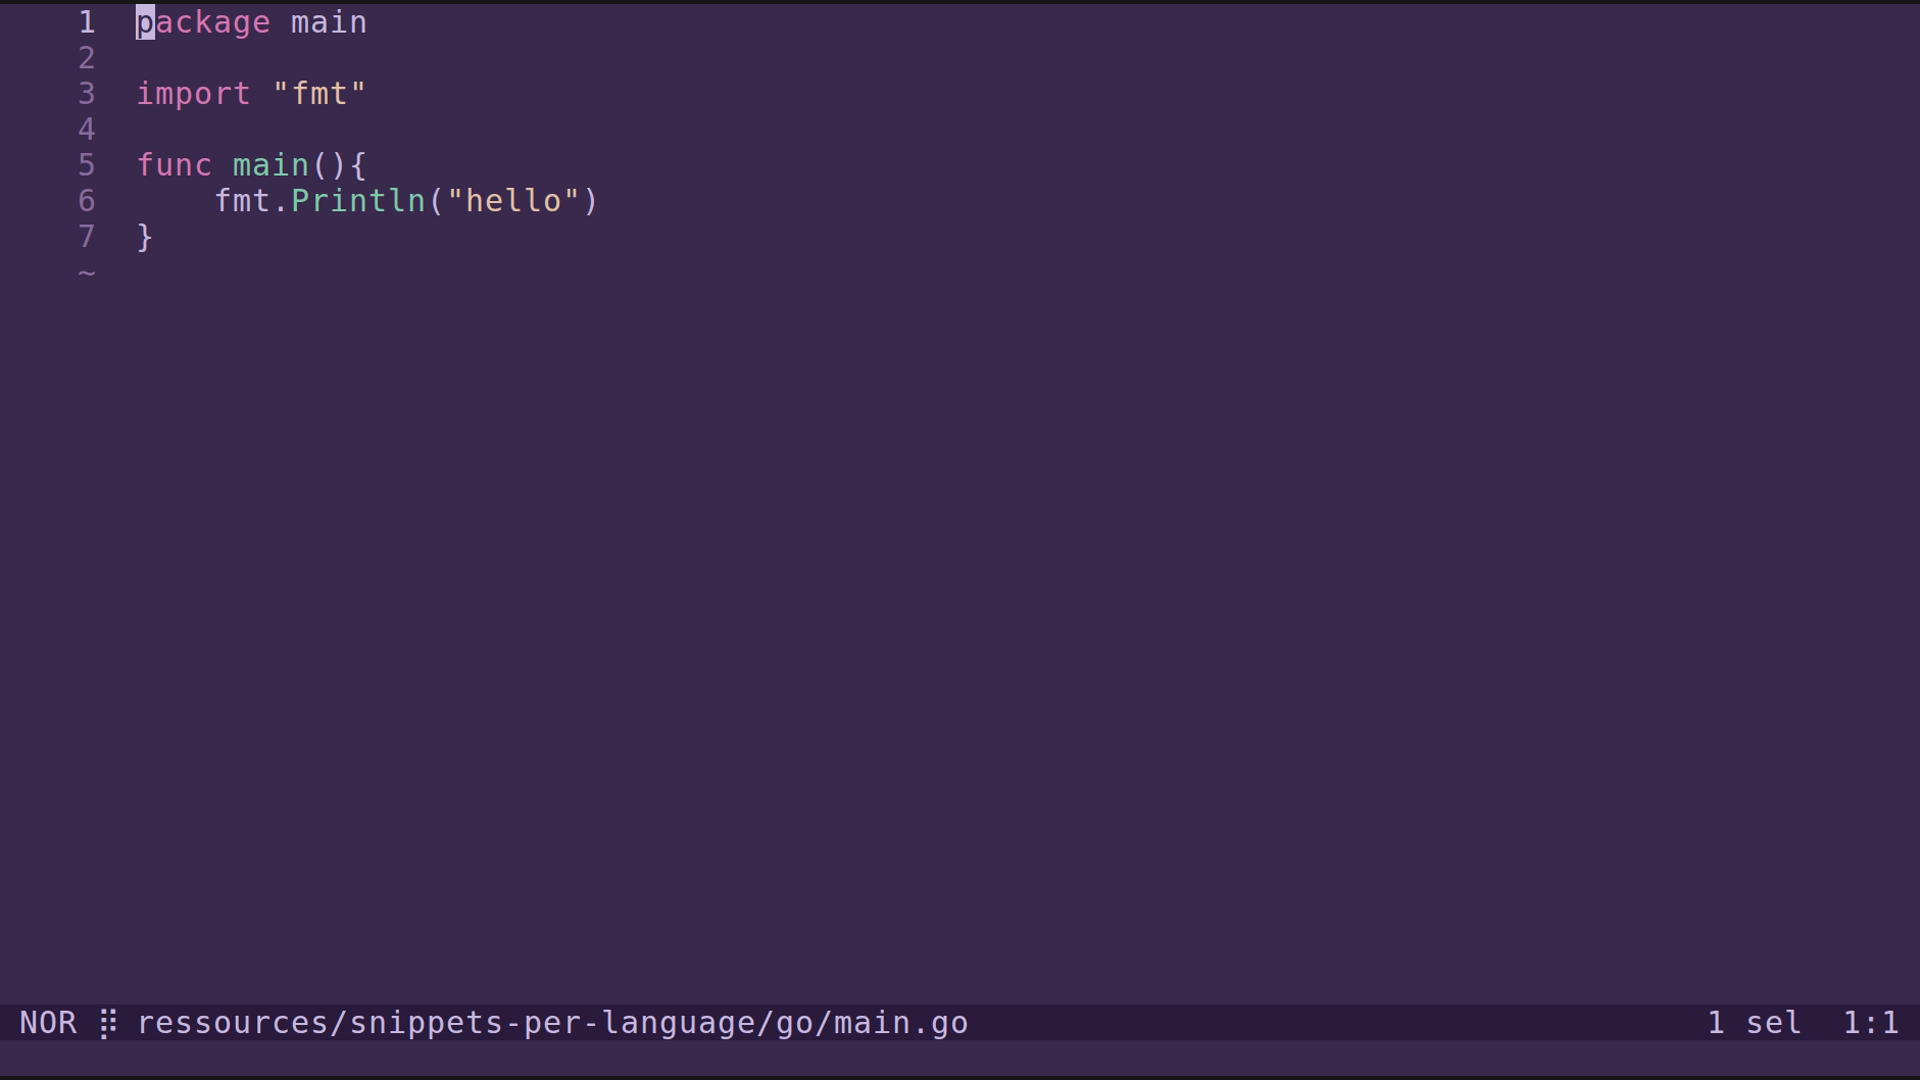Click the 1:1 cursor position indicator
This screenshot has width=1920, height=1080.
click(1870, 1023)
